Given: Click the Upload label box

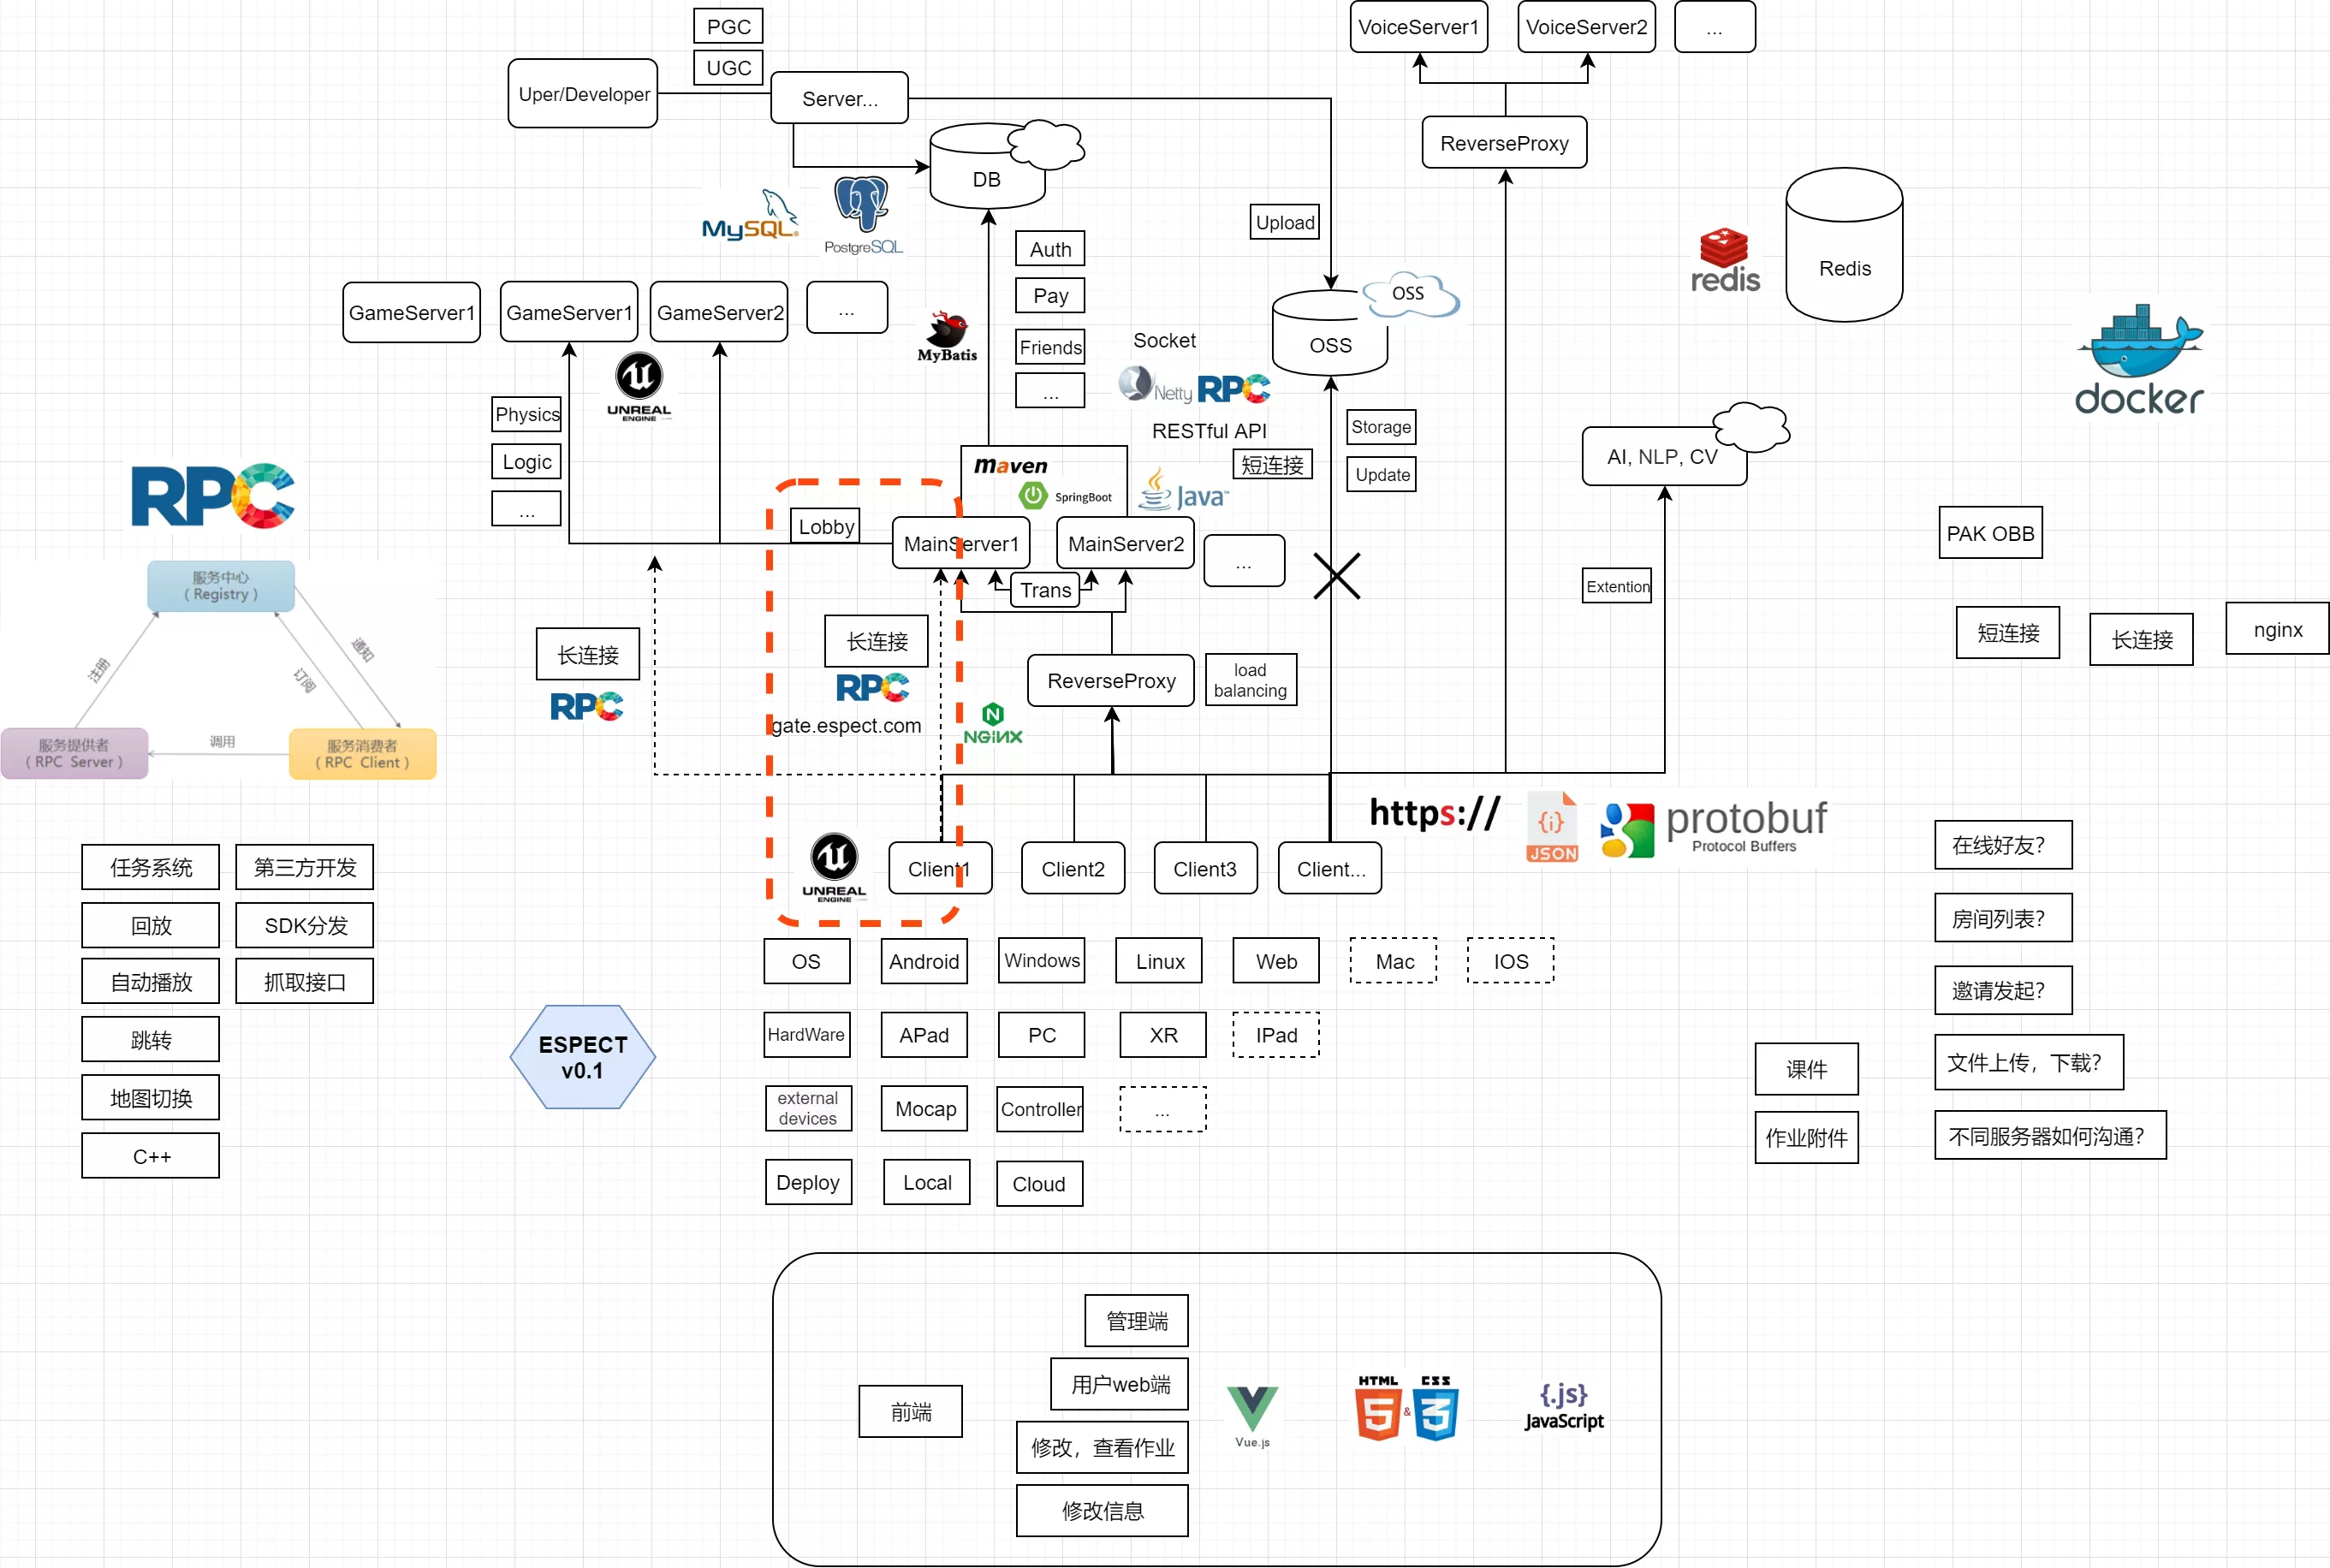Looking at the screenshot, I should pos(1285,222).
